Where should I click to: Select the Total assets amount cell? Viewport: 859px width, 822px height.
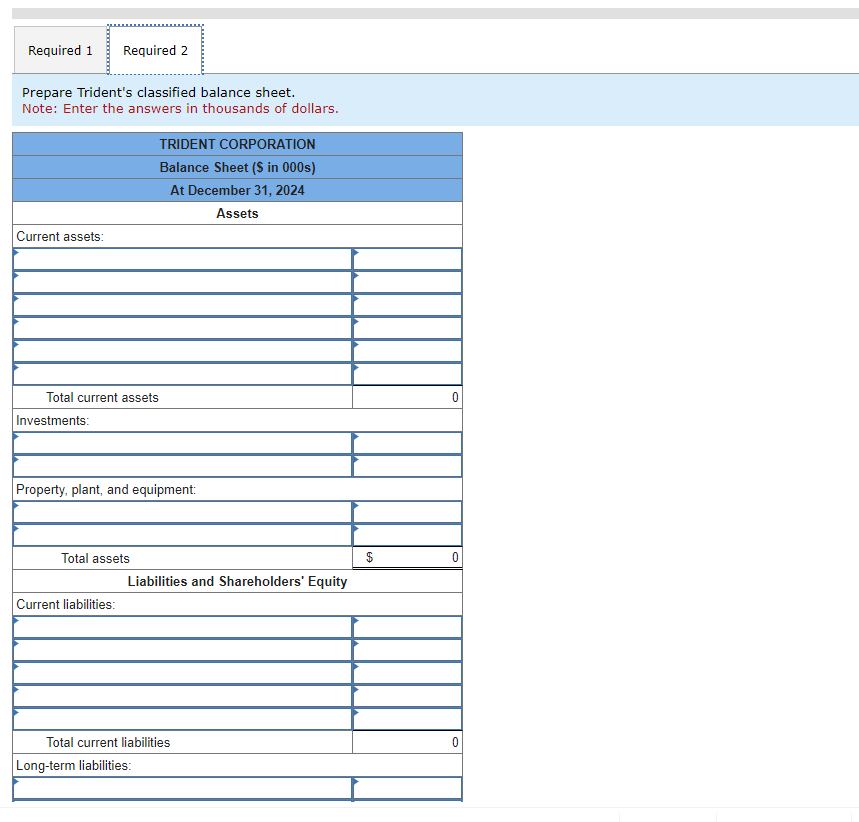coord(420,557)
